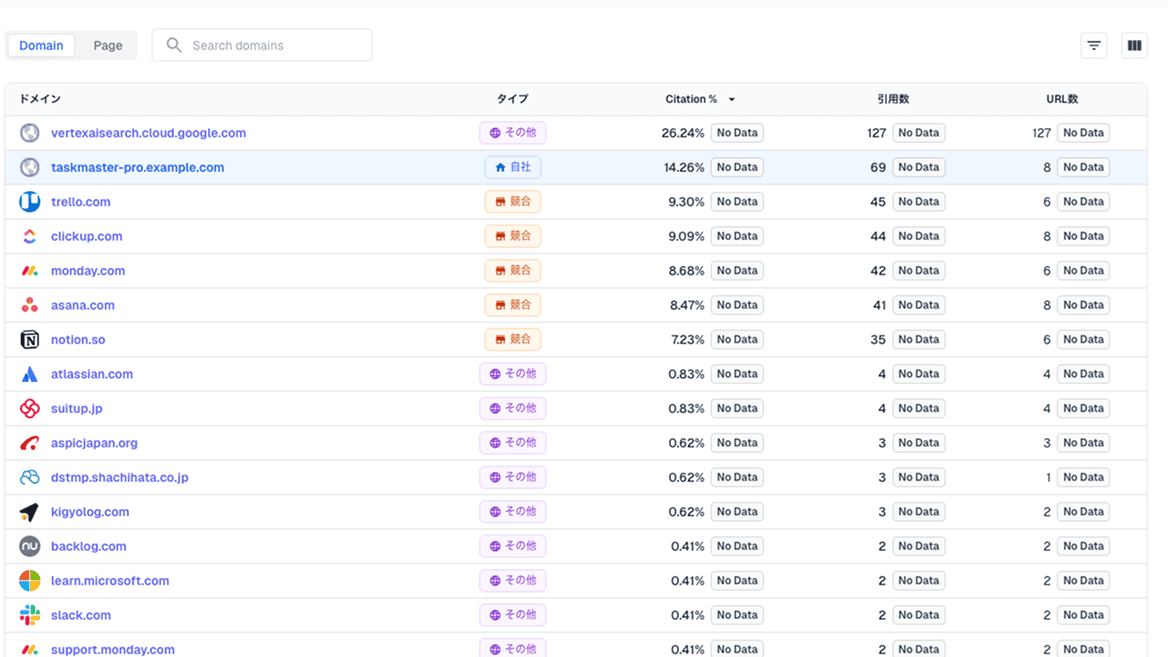Click the Trello logo icon
The width and height of the screenshot is (1168, 657).
tap(30, 202)
